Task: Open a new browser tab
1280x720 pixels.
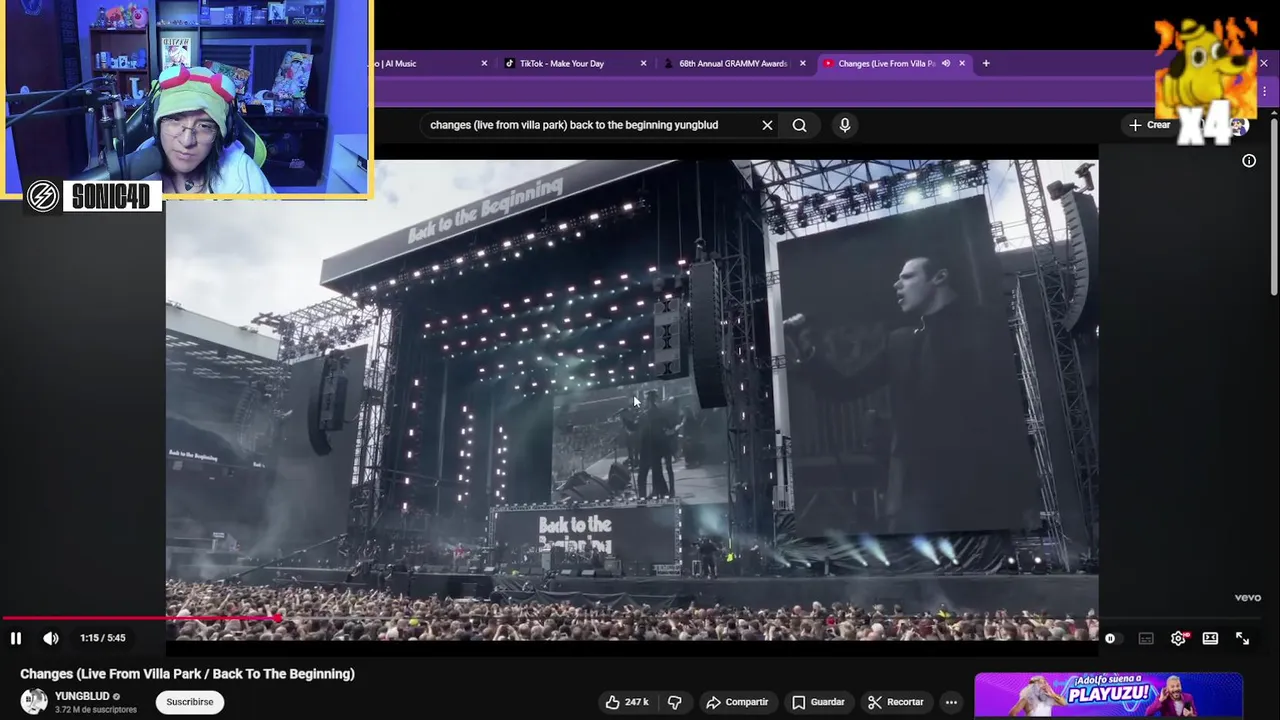Action: [986, 63]
